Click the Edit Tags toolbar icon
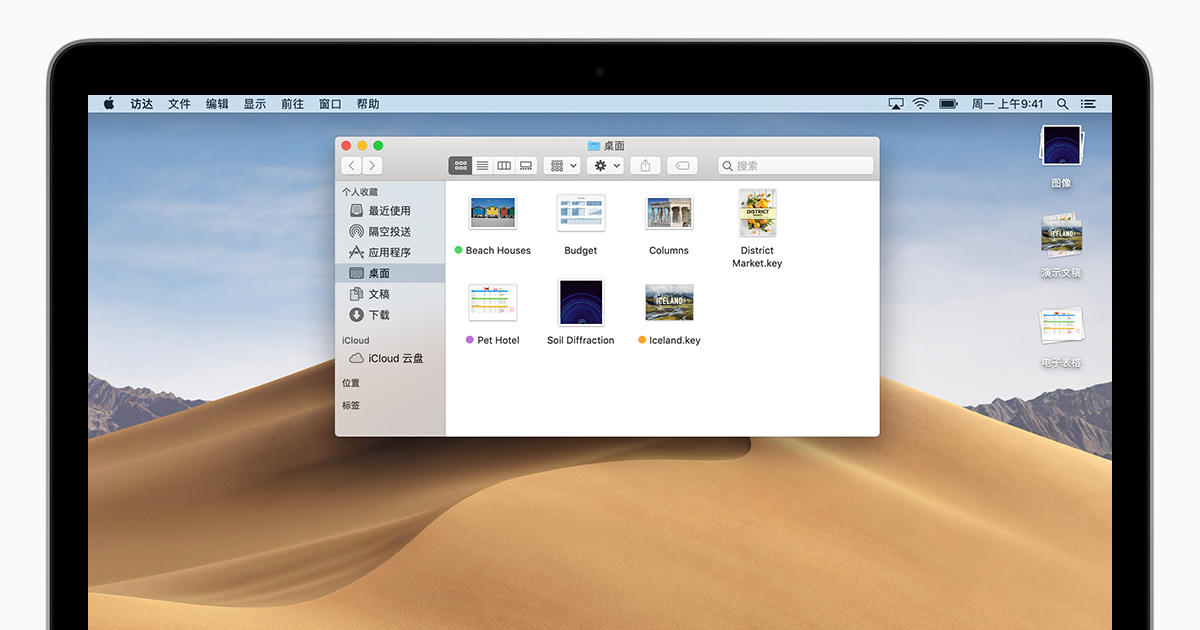1200x630 pixels. tap(682, 166)
